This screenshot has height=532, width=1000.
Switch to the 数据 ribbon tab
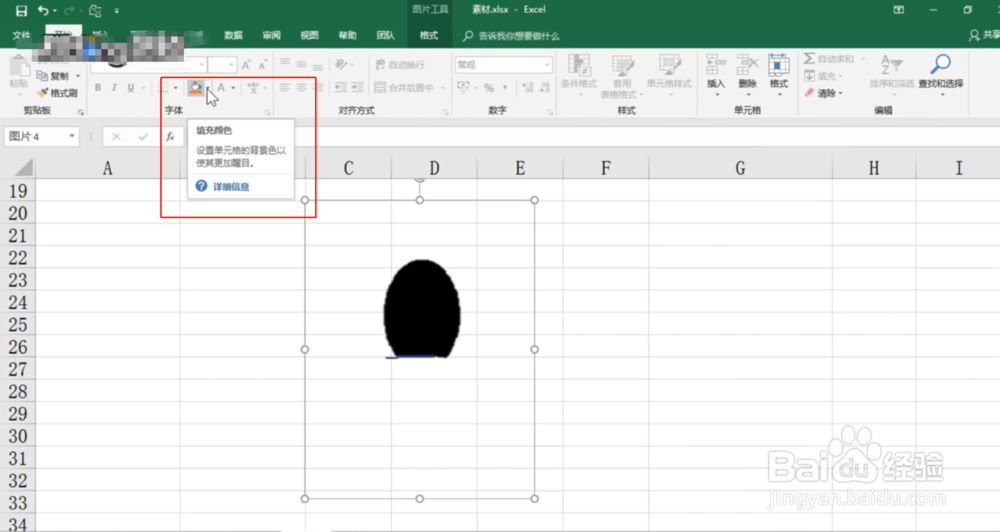pos(233,35)
